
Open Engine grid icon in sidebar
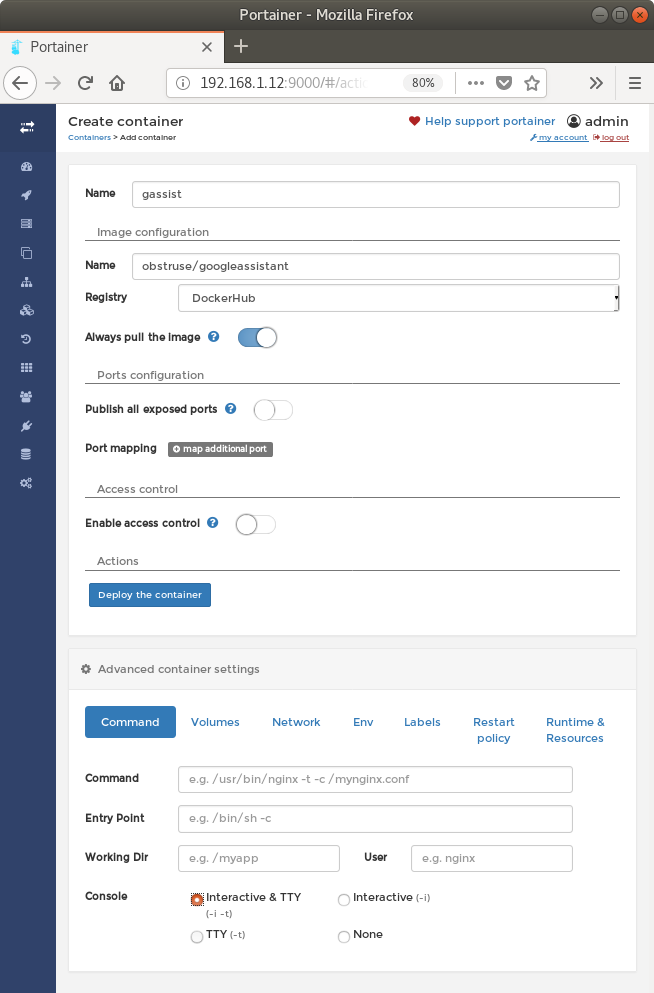point(27,367)
